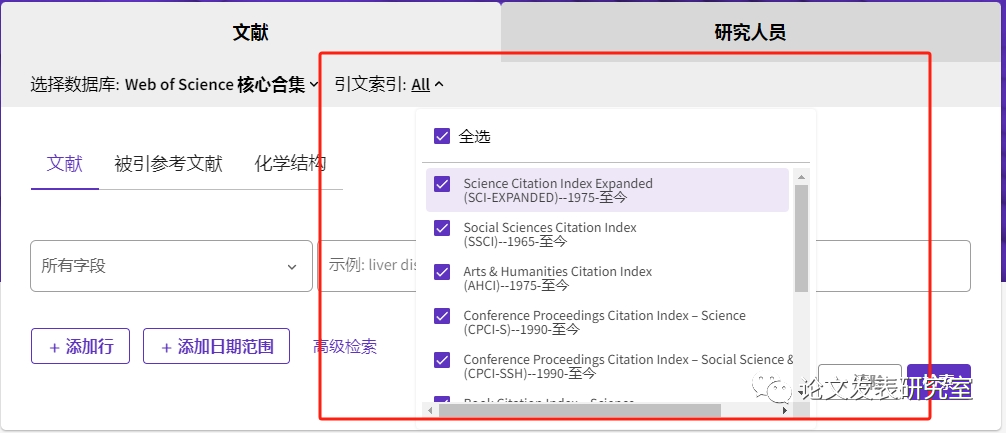This screenshot has width=1006, height=433.
Task: Uncheck Science Citation Index Expanded checkbox
Action: click(442, 184)
